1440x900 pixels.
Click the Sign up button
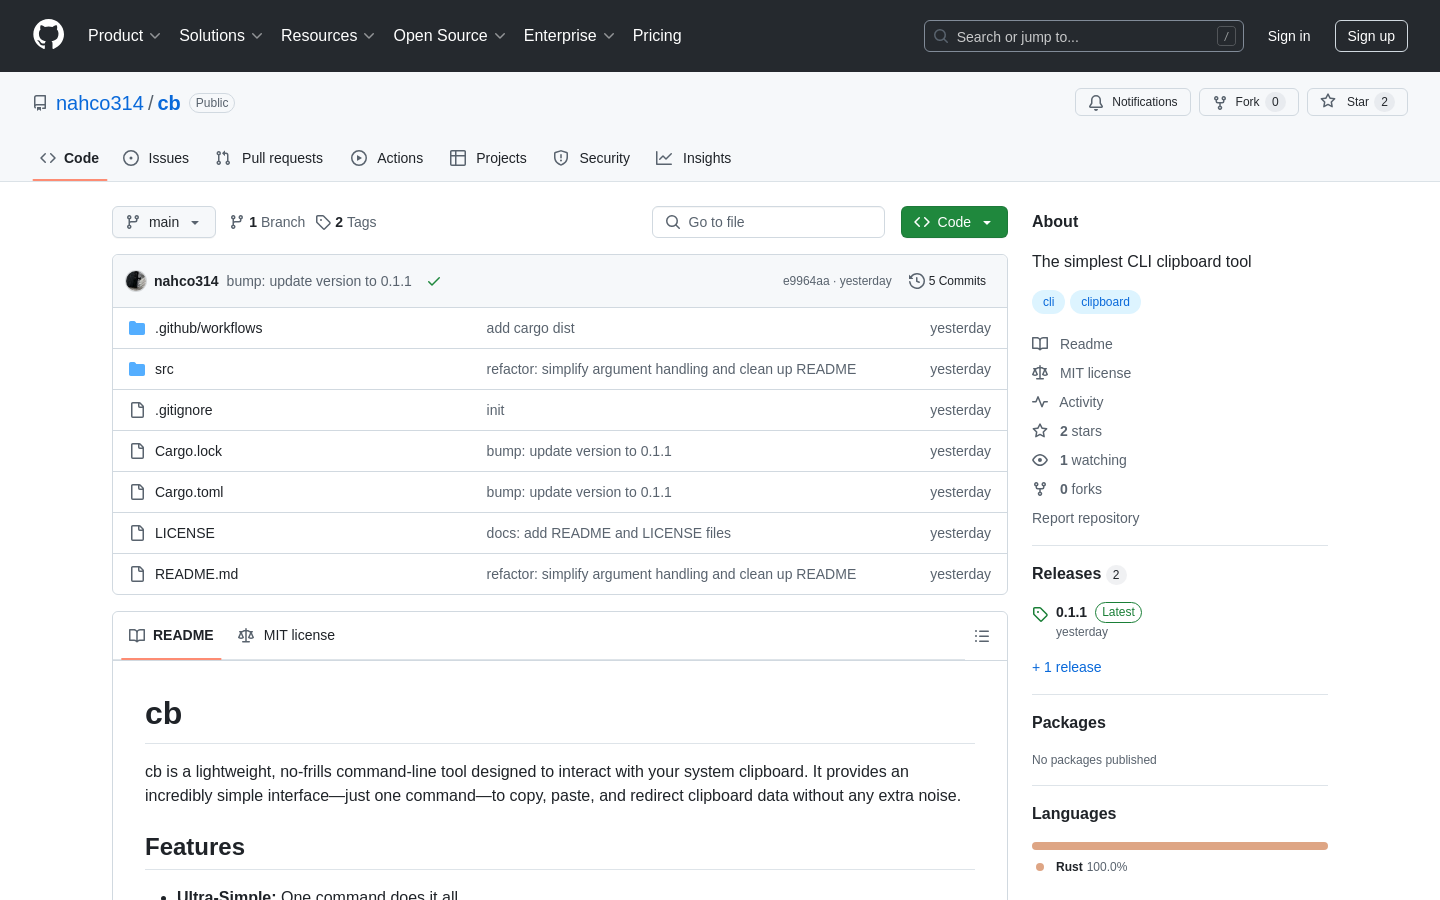pos(1371,36)
